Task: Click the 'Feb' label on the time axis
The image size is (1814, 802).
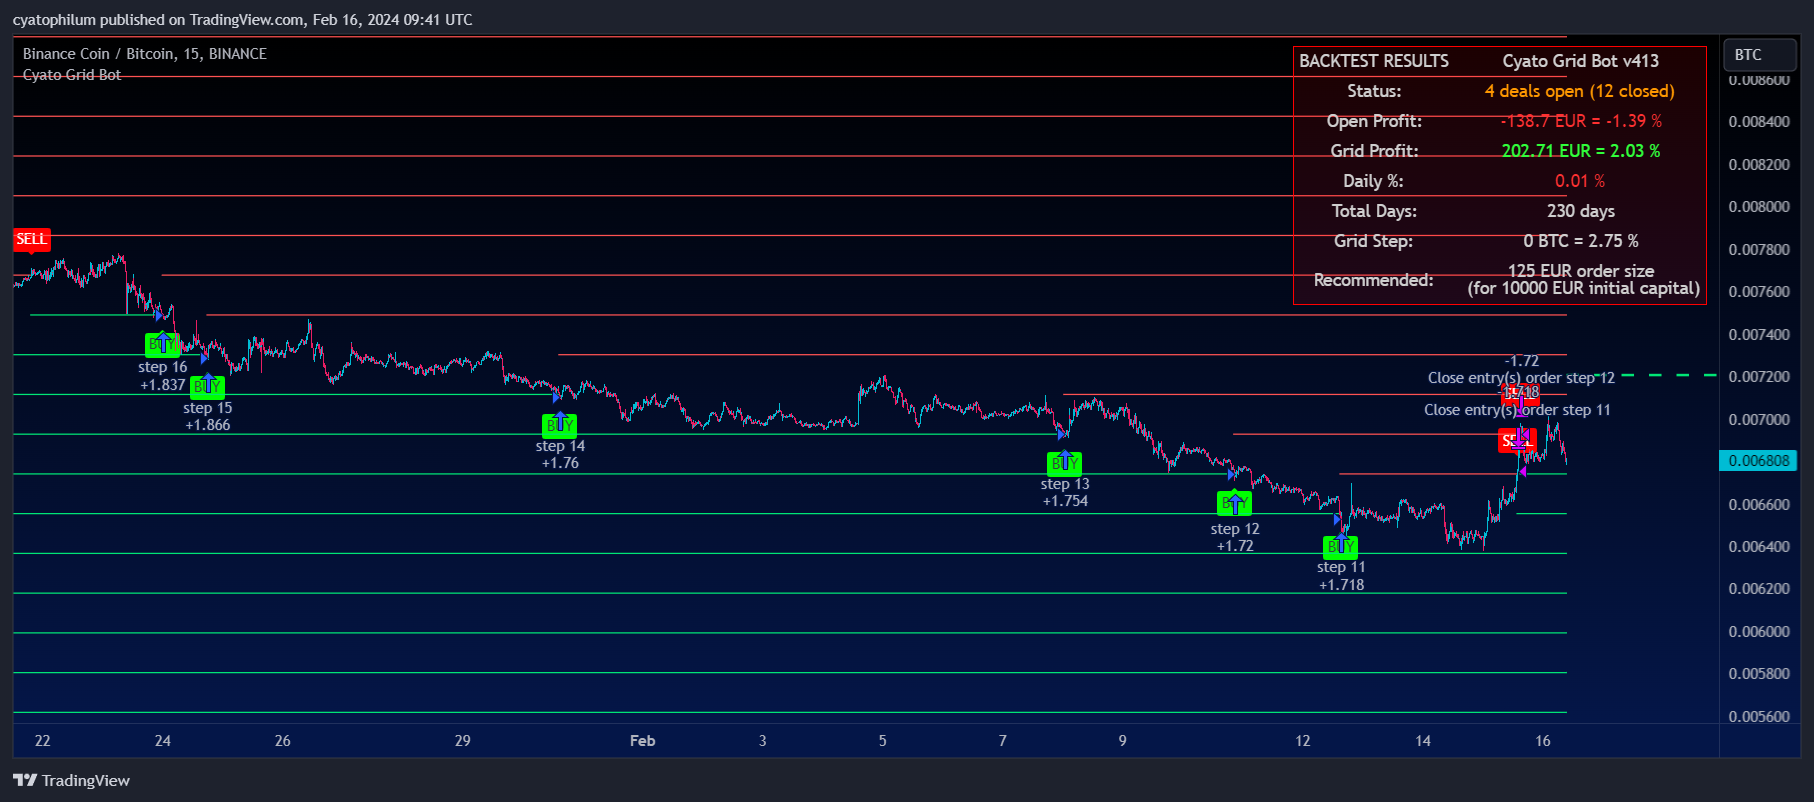Action: click(643, 741)
